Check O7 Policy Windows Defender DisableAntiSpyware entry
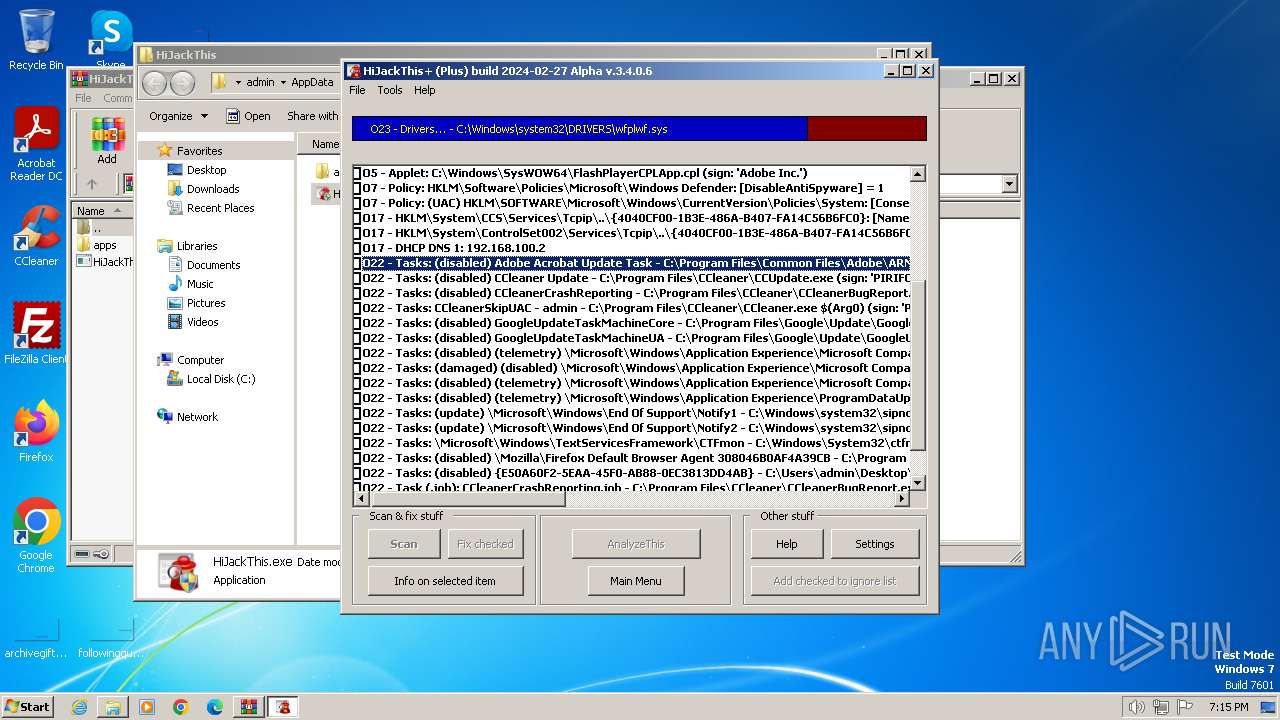 (x=357, y=188)
